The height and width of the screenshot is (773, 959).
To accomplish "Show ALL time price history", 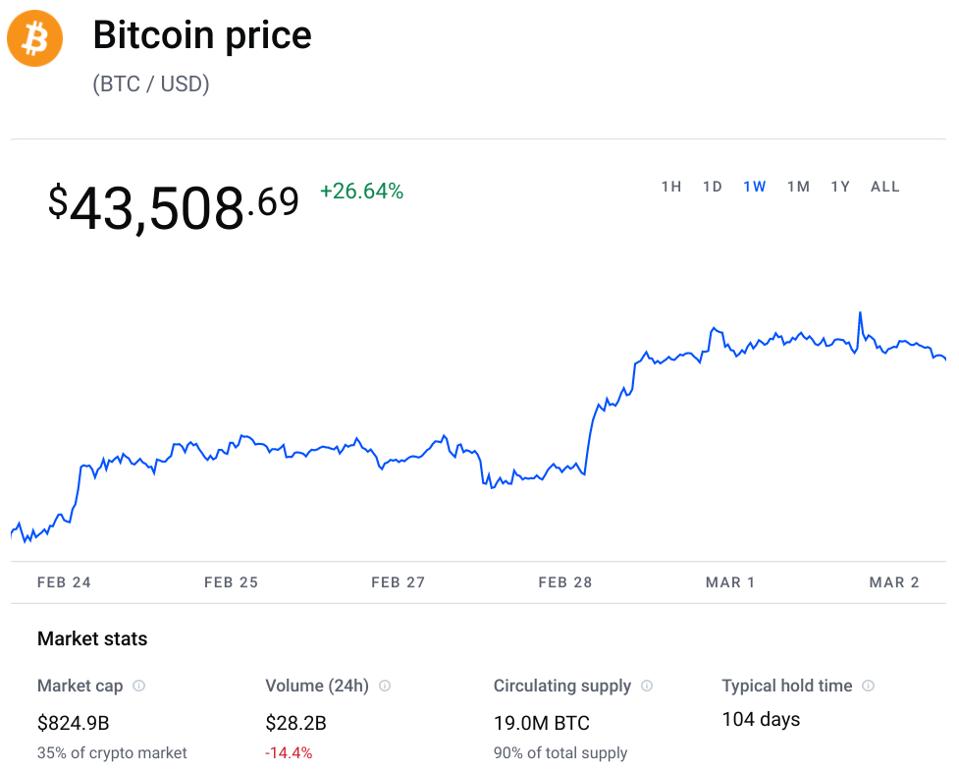I will click(885, 187).
